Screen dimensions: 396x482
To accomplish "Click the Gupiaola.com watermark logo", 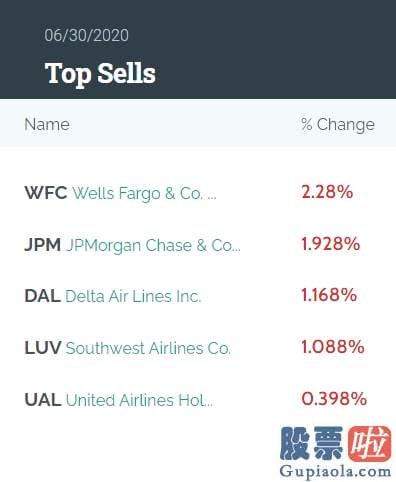I will [x=335, y=453].
